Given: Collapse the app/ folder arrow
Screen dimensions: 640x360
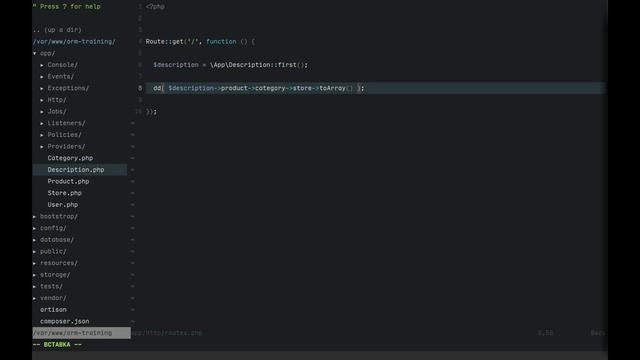Looking at the screenshot, I should [35, 53].
